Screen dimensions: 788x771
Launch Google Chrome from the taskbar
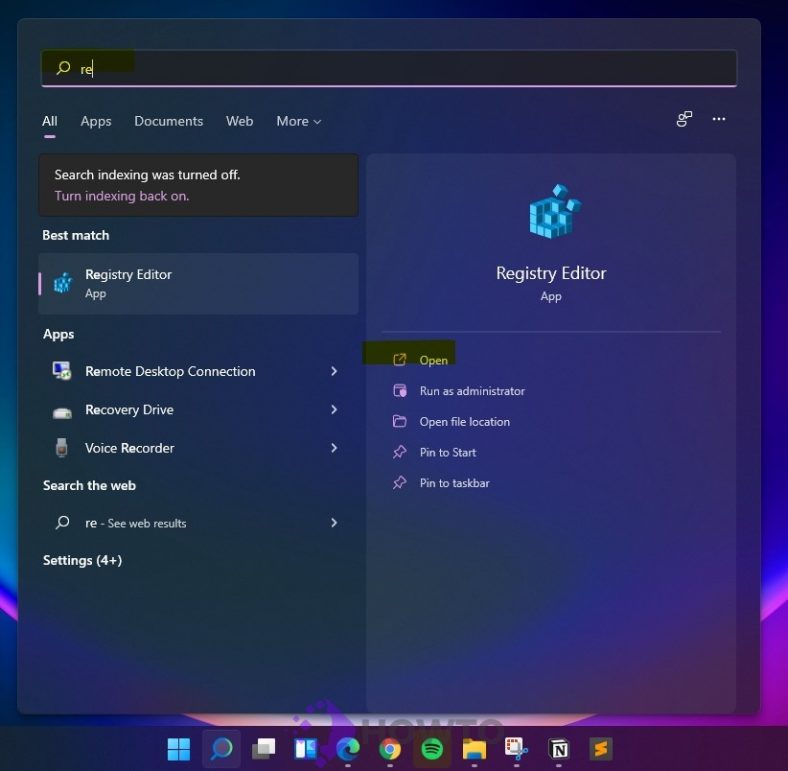click(390, 749)
